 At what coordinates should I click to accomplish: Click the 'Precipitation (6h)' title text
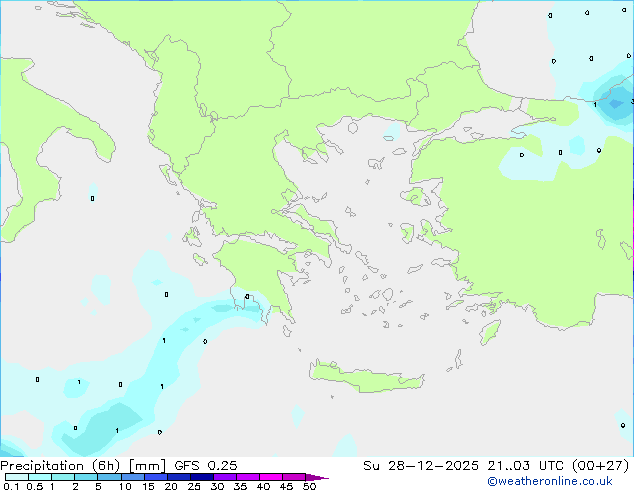pyautogui.click(x=60, y=466)
